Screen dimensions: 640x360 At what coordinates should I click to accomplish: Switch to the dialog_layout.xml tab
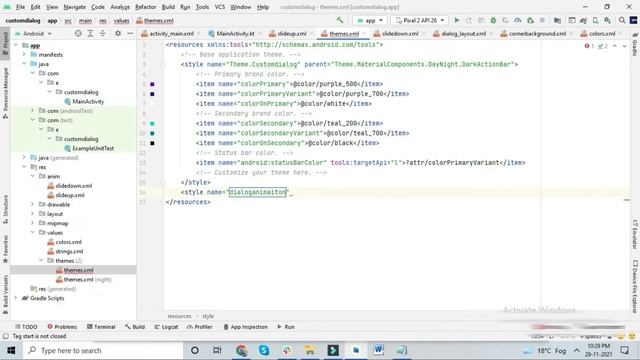coord(464,33)
